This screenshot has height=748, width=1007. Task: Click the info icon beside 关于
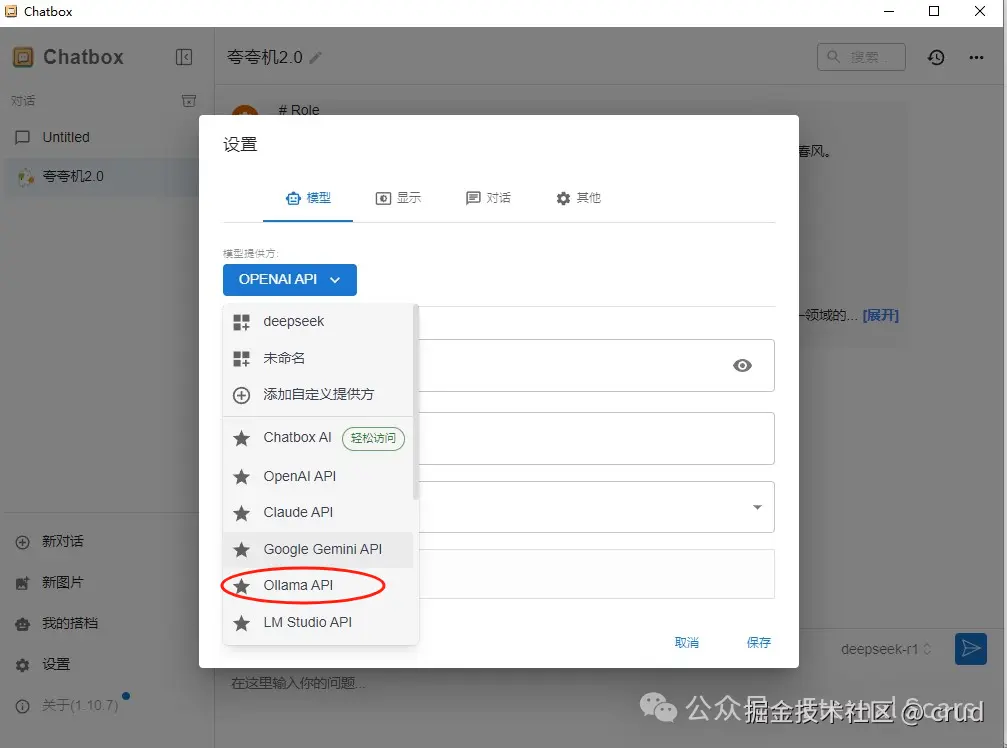click(x=22, y=706)
